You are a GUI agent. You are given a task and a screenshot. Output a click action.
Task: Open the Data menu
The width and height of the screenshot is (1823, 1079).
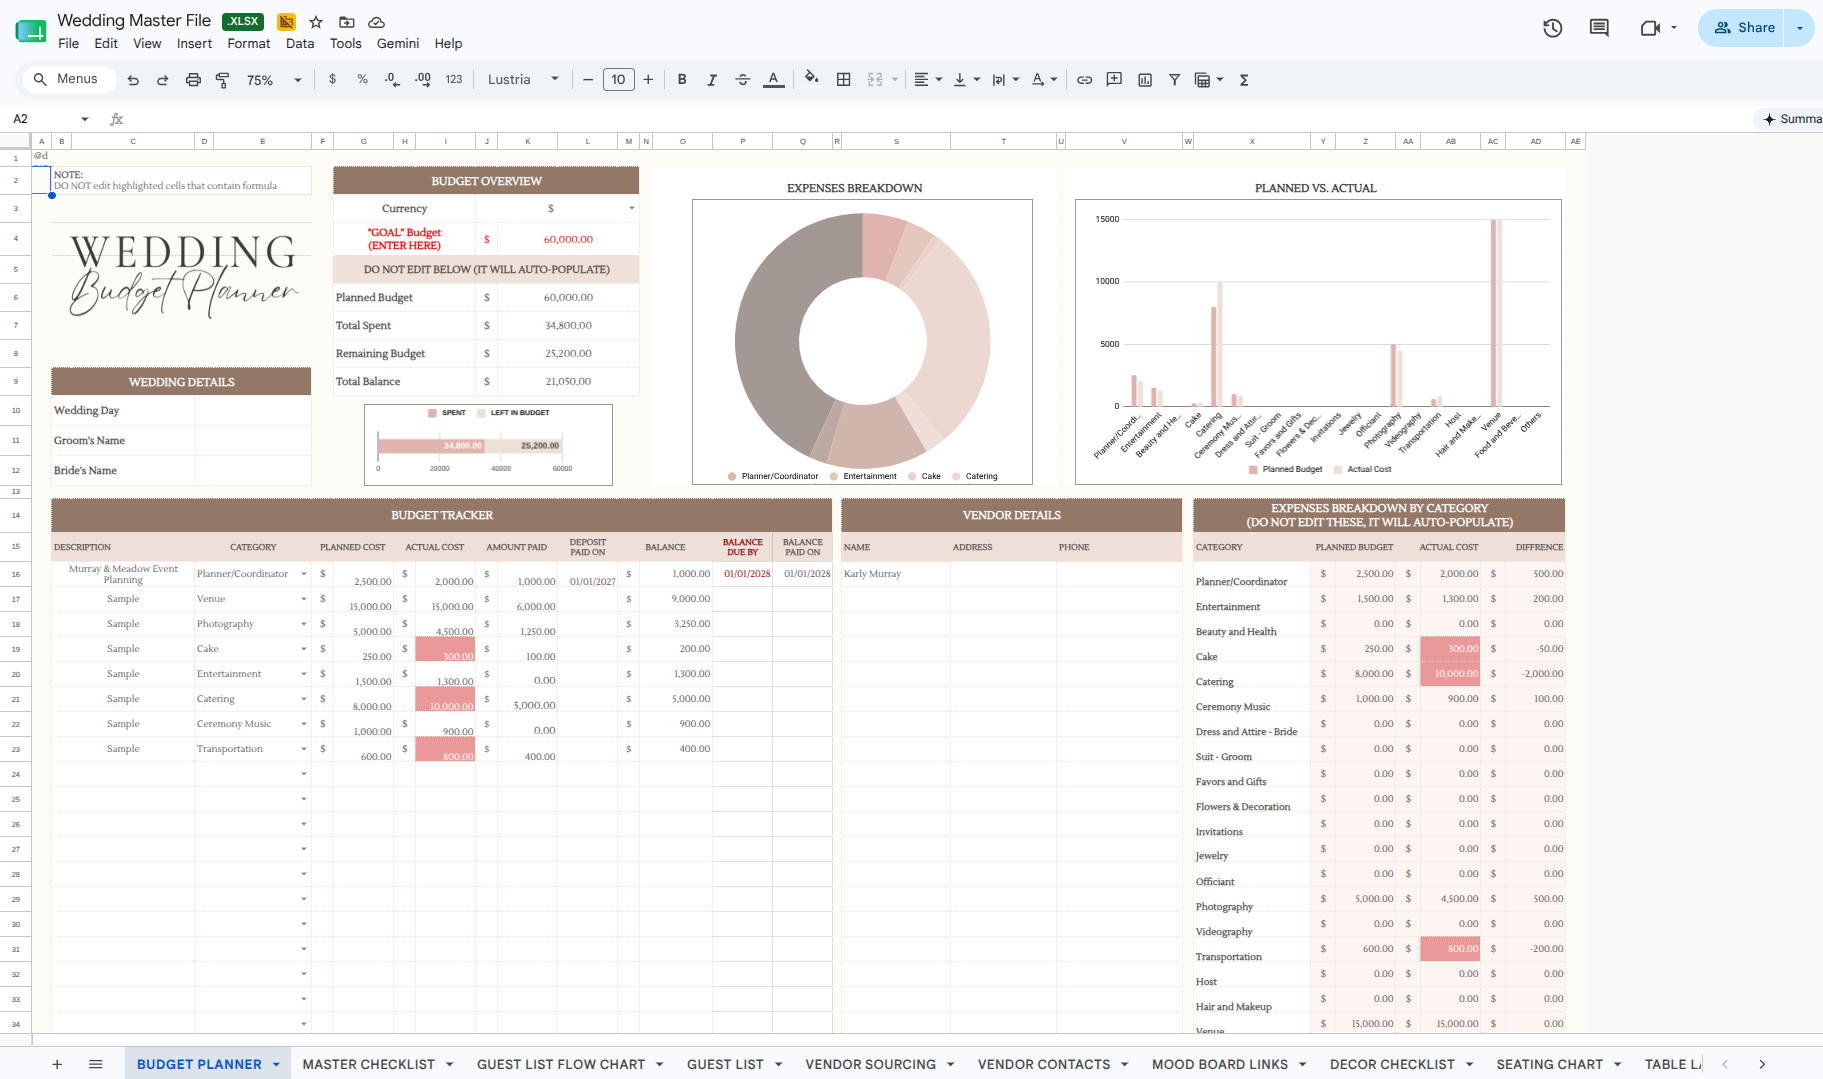(x=300, y=43)
